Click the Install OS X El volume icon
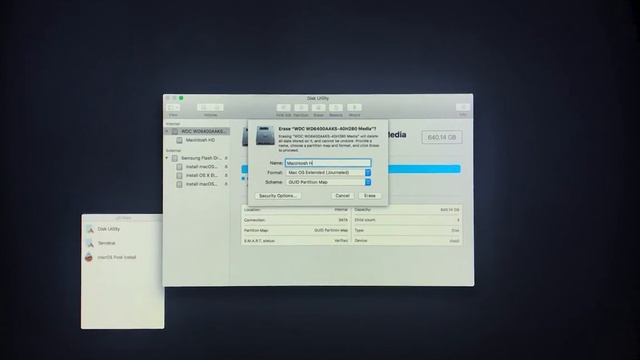 (179, 176)
